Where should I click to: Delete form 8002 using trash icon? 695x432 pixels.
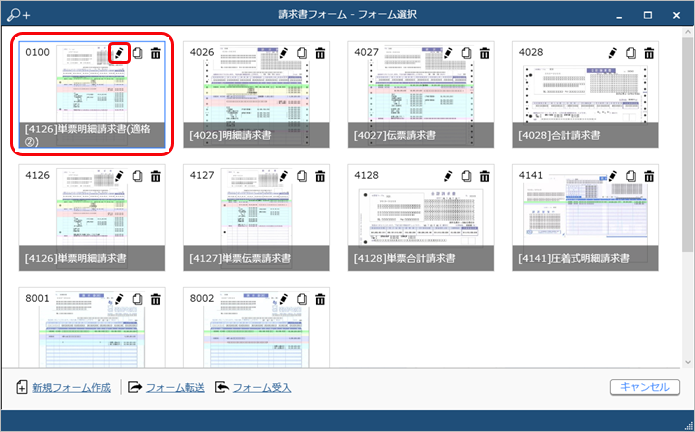320,299
